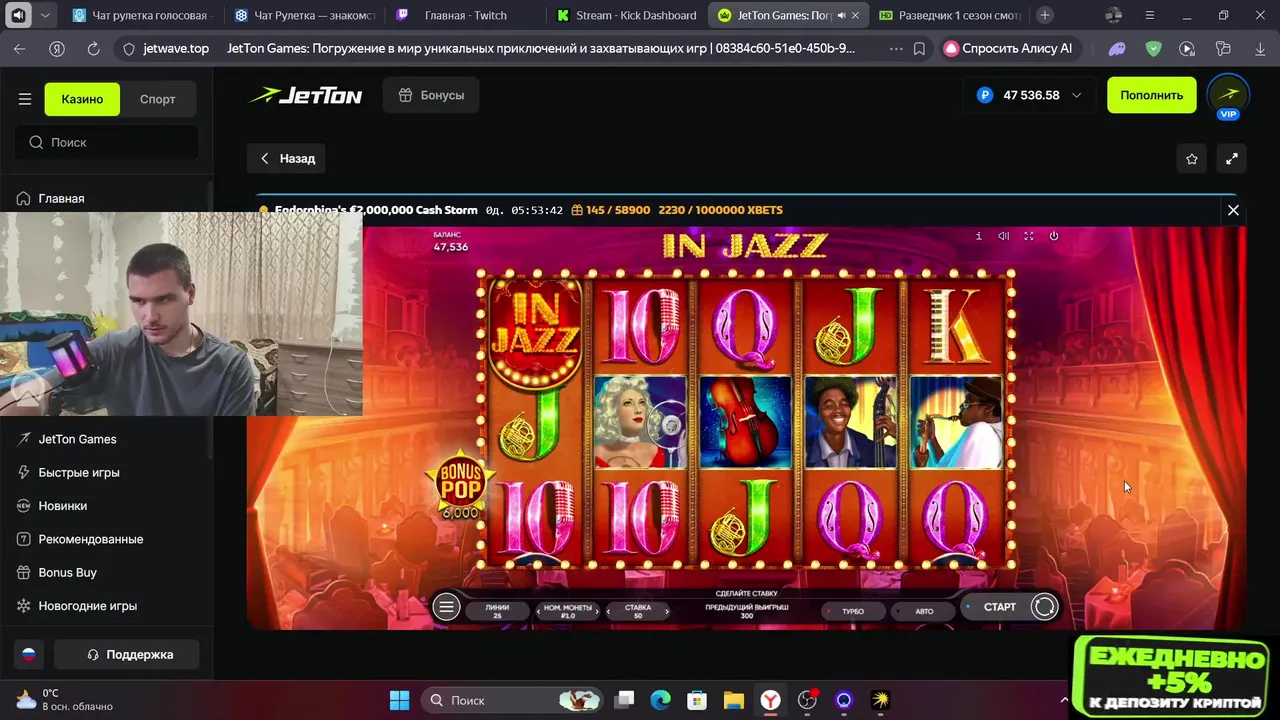Increase coin value with right arrow
The width and height of the screenshot is (1280, 720).
click(596, 611)
